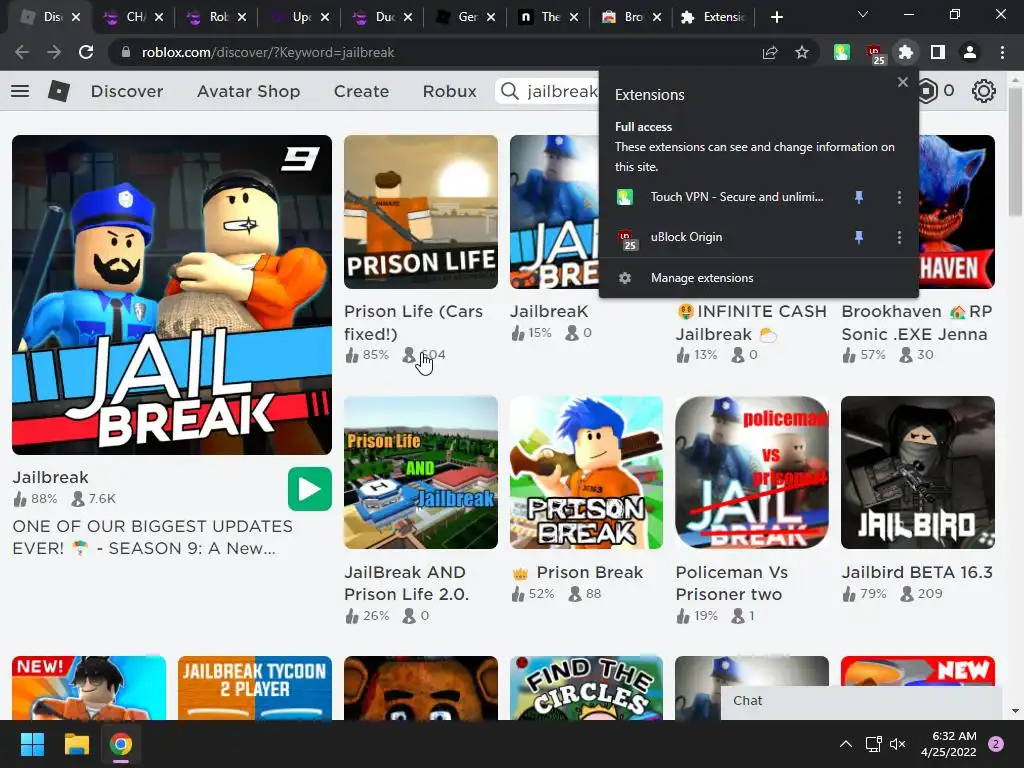Bookmark this page with the star icon

click(x=802, y=52)
